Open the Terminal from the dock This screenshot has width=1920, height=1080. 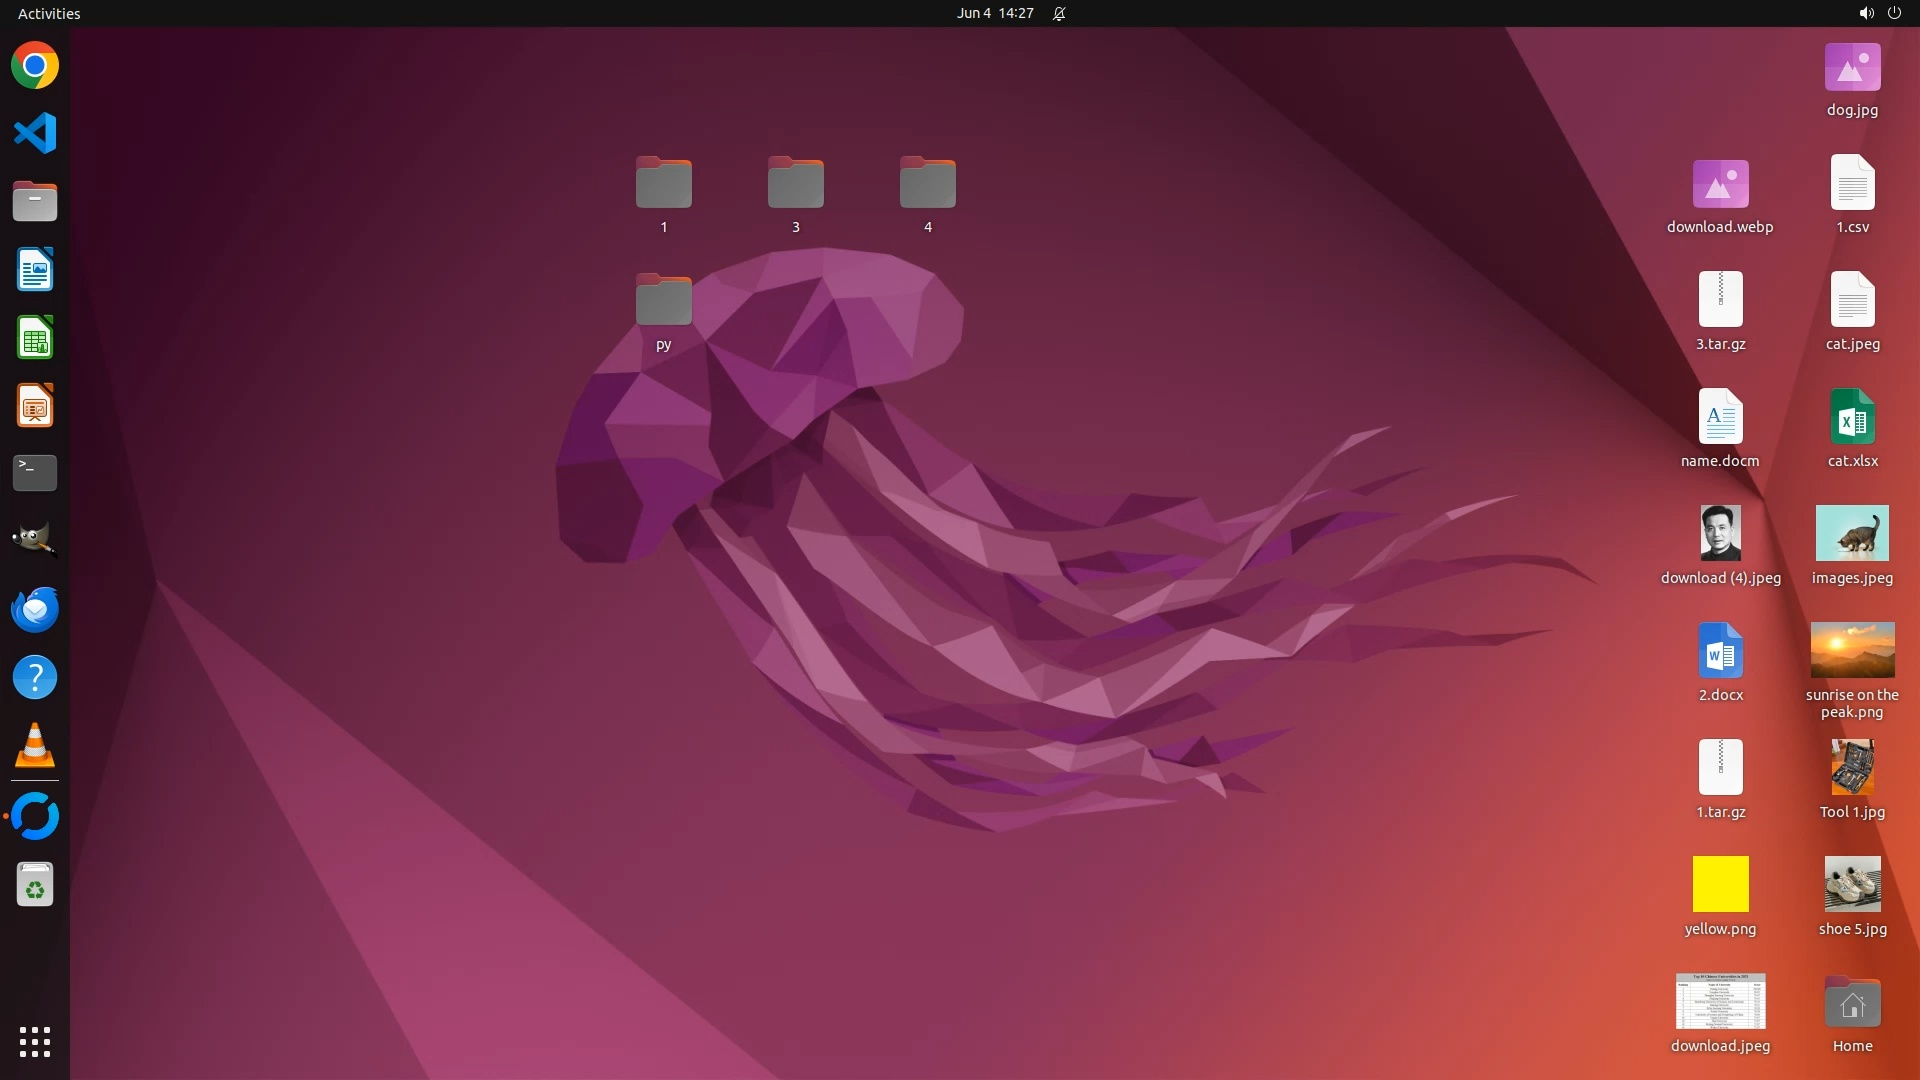(x=35, y=473)
